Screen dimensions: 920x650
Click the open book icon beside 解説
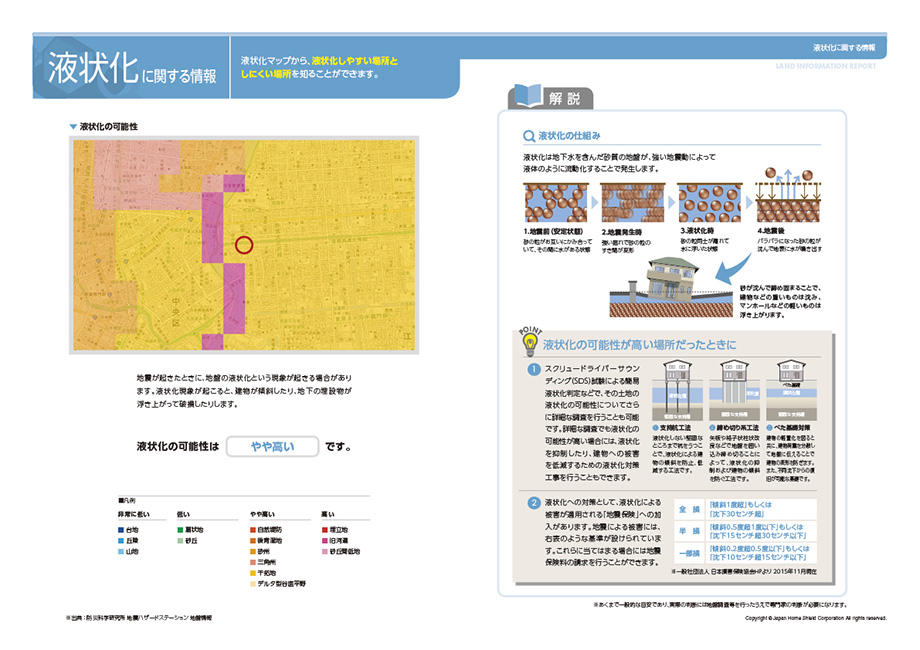[x=527, y=96]
